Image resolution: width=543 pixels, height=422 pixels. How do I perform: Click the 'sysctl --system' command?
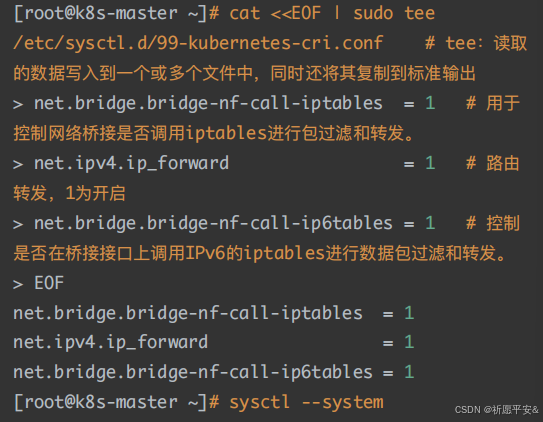[x=306, y=403]
